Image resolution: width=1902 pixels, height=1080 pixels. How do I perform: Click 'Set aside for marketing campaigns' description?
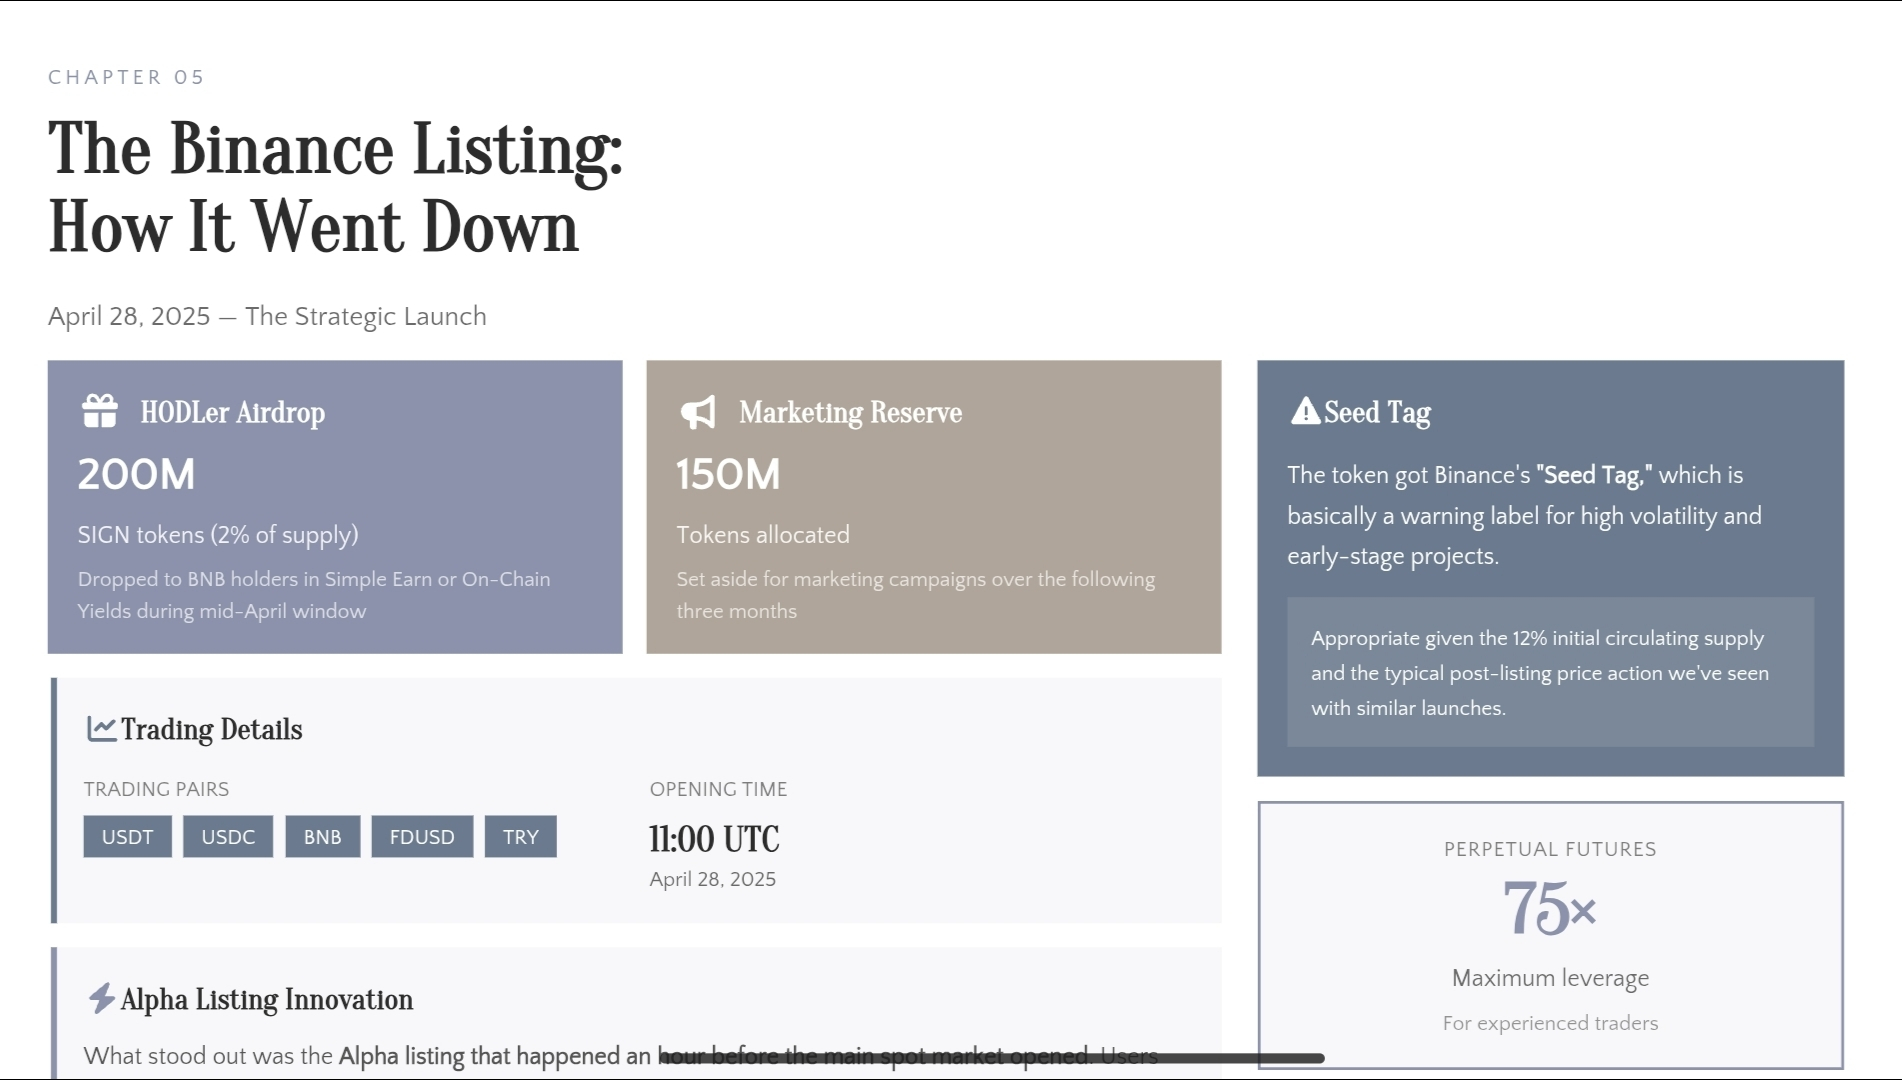tap(916, 595)
